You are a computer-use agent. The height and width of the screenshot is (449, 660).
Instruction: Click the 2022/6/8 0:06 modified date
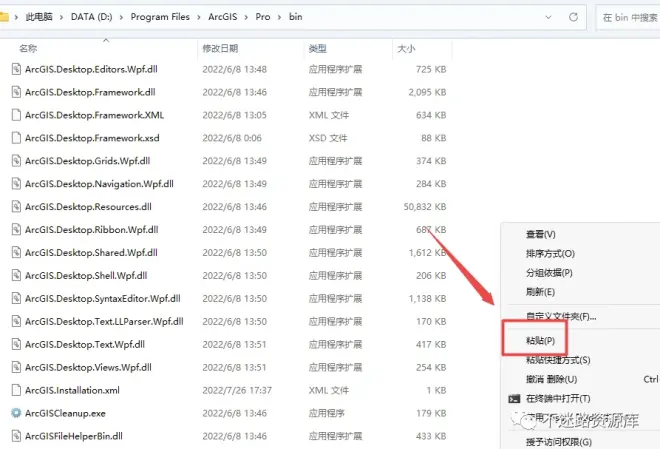tap(232, 138)
